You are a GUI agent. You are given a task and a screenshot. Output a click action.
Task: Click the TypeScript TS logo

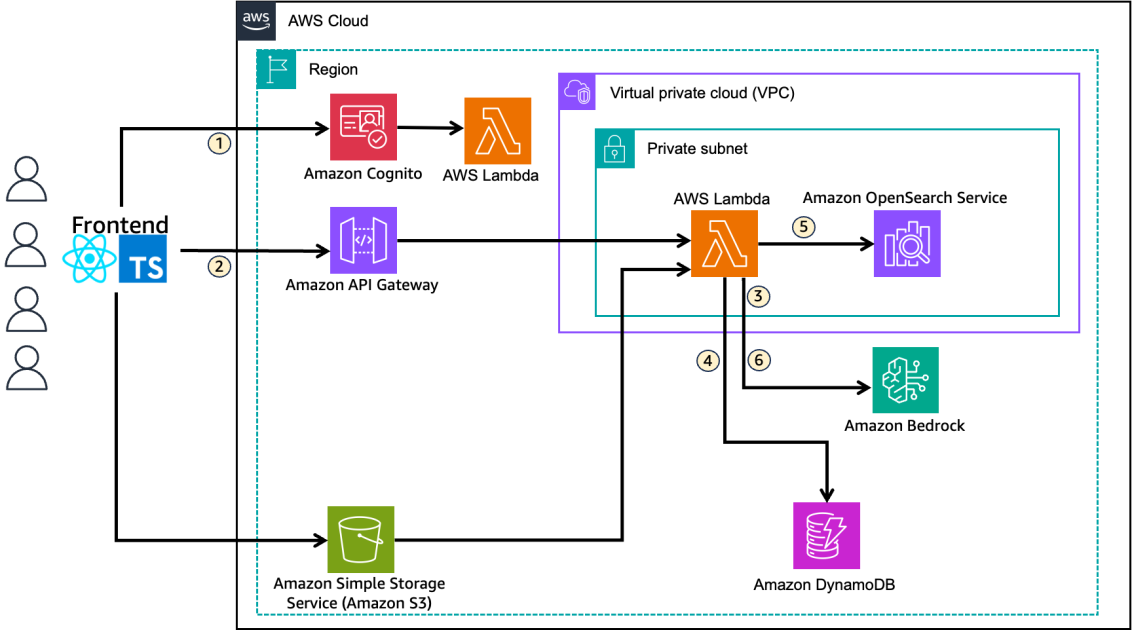143,258
